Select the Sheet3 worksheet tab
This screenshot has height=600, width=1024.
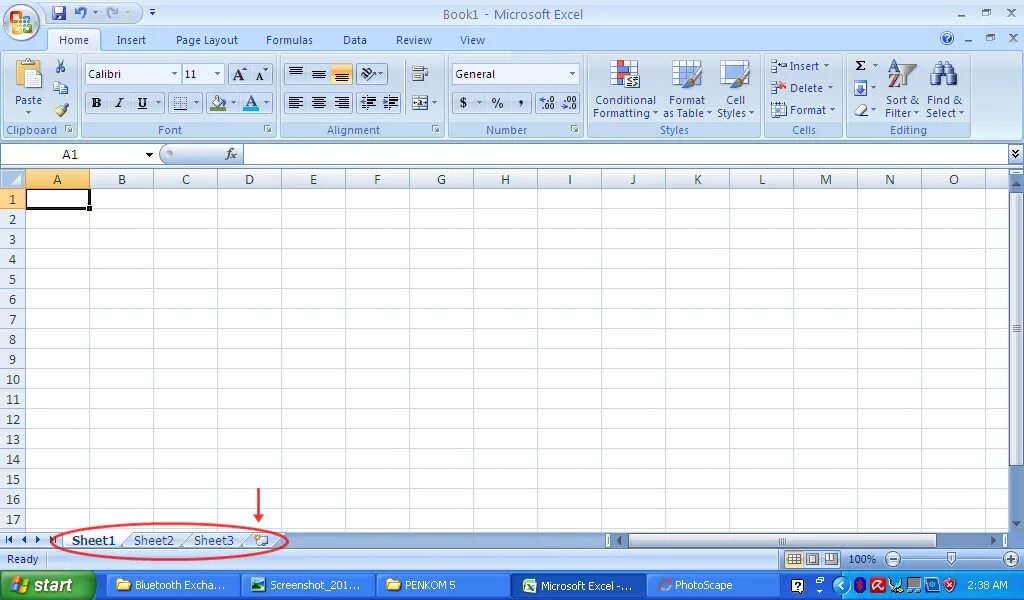[x=214, y=541]
